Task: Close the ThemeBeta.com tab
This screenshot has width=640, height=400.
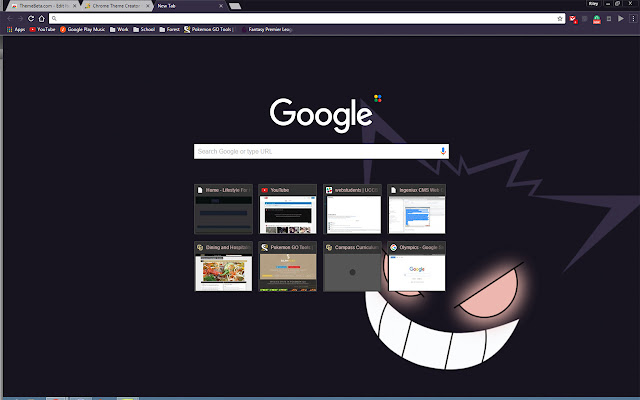Action: [x=74, y=6]
